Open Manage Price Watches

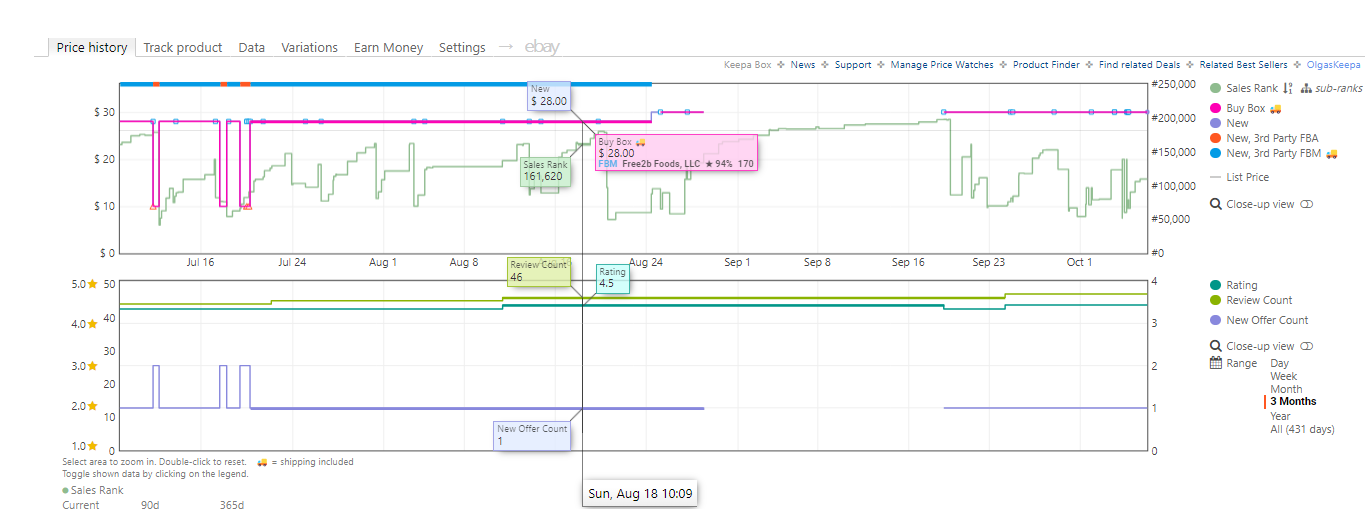click(942, 65)
